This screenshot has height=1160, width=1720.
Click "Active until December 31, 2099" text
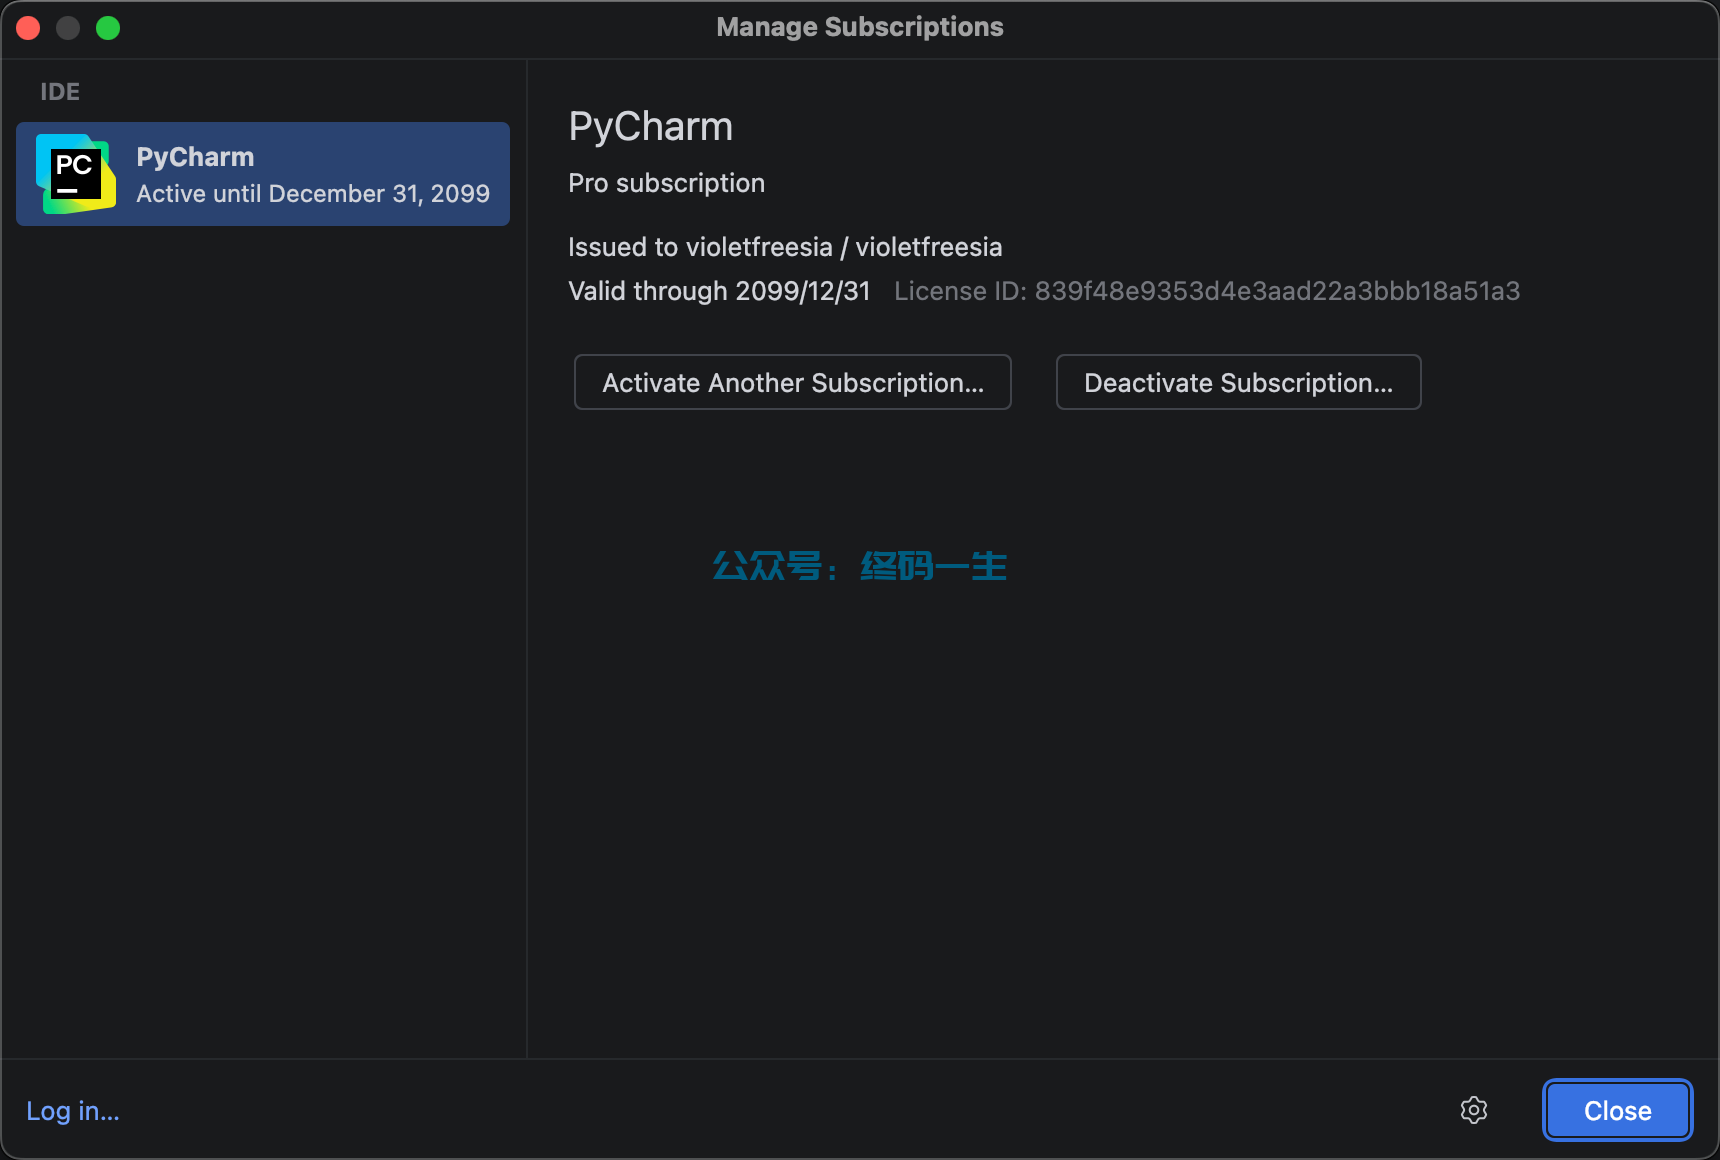pos(313,194)
